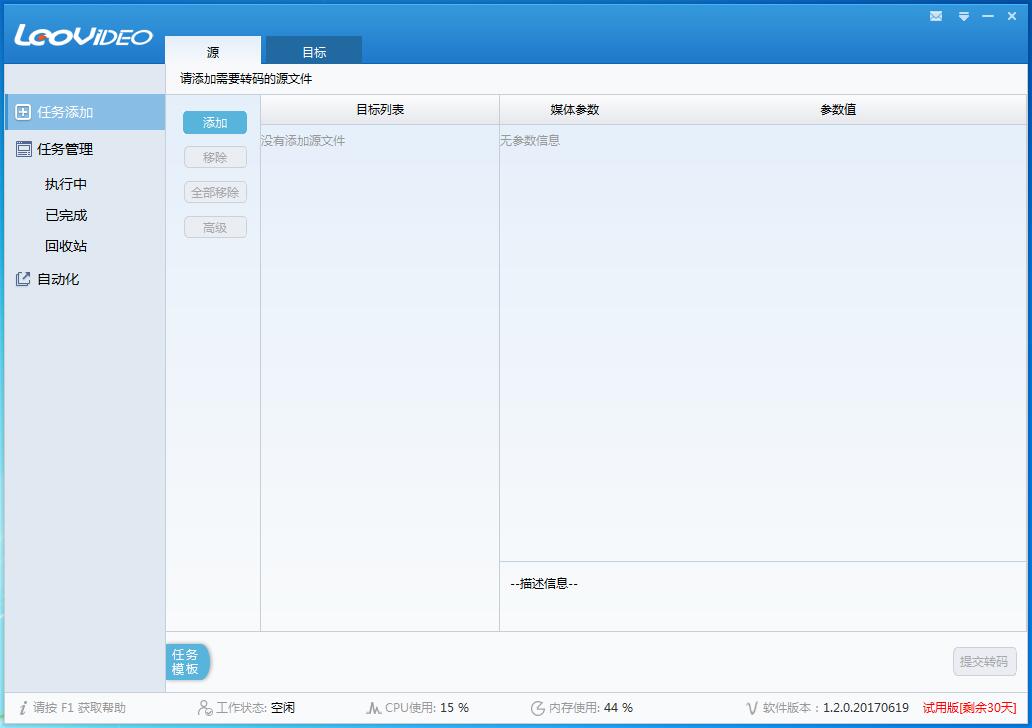Select the 源 tab
This screenshot has height=728, width=1032.
[213, 52]
